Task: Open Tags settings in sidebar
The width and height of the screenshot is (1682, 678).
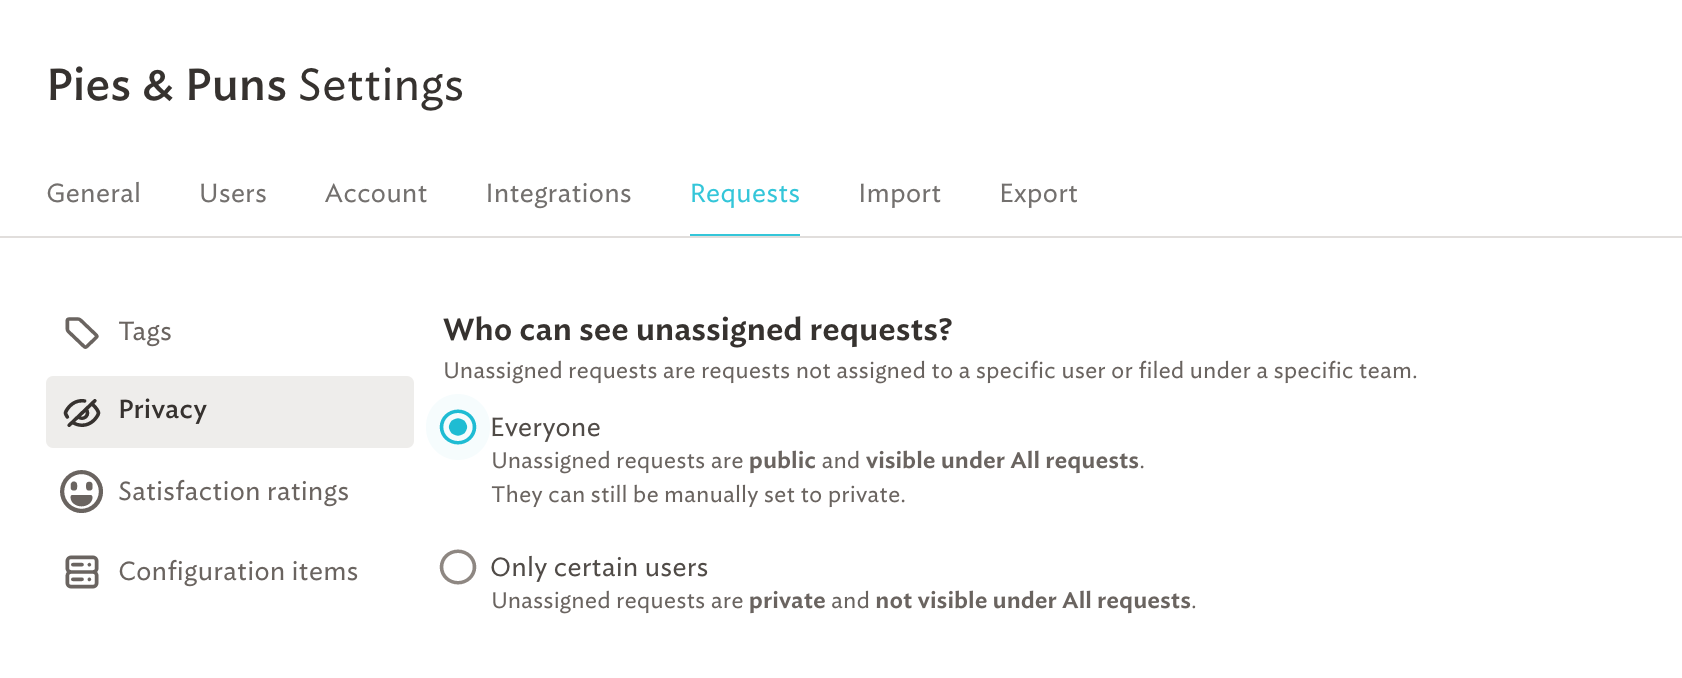Action: (x=230, y=332)
